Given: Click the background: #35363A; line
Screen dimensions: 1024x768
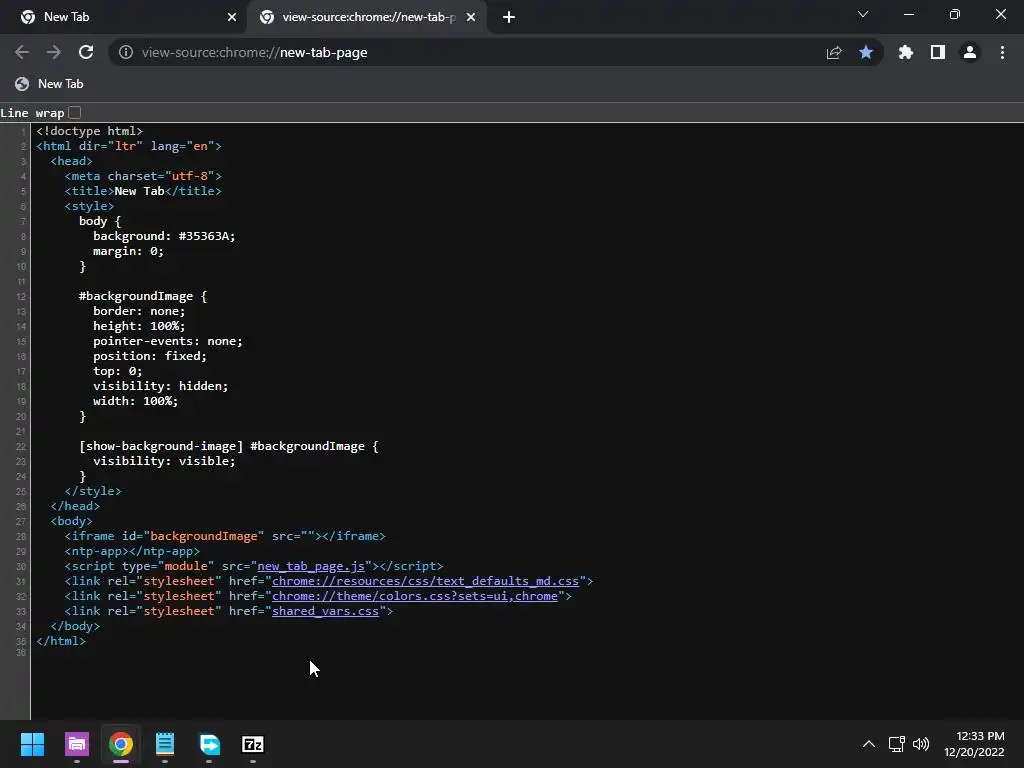Looking at the screenshot, I should tap(164, 236).
